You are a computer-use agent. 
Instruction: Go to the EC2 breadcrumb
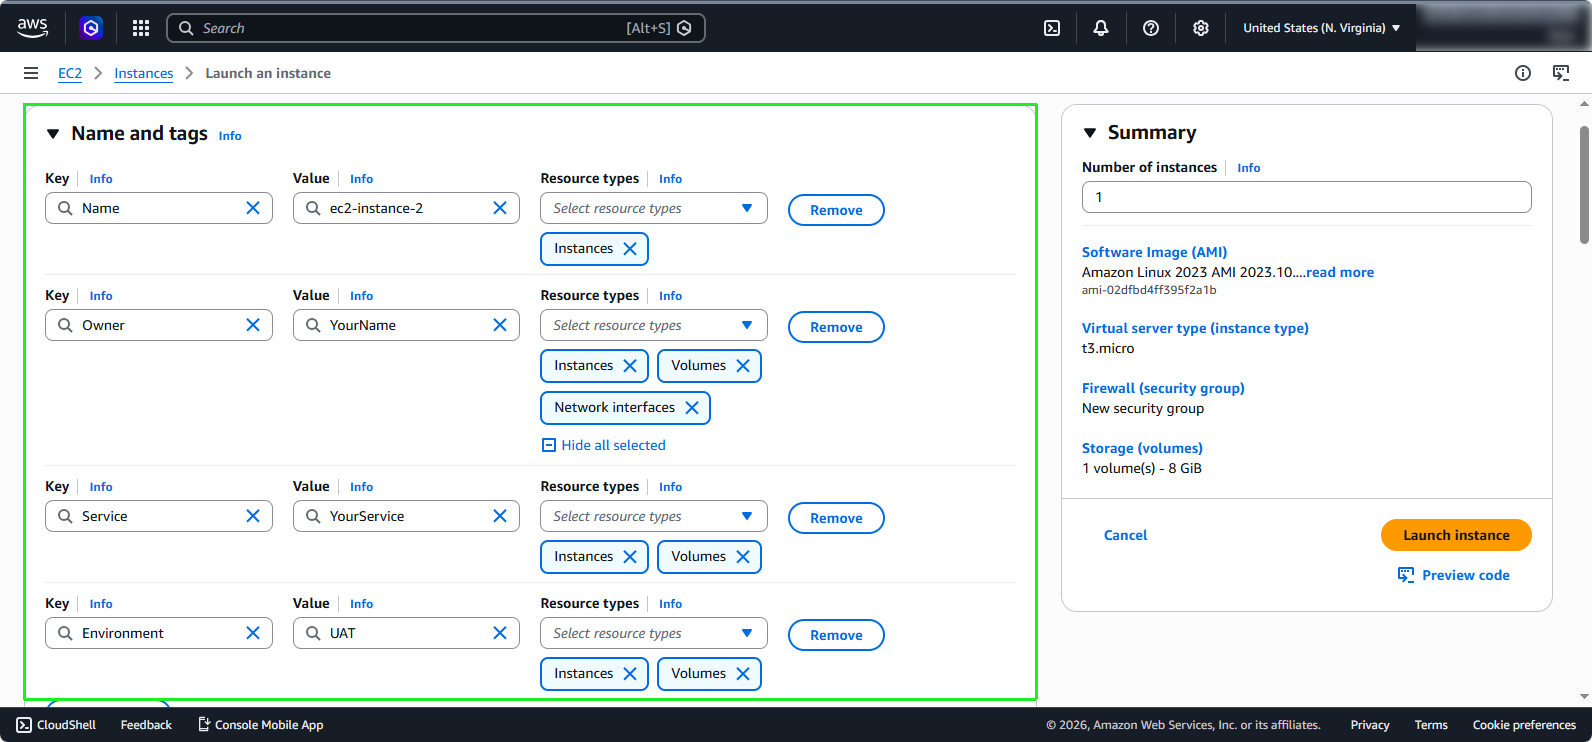coord(70,73)
